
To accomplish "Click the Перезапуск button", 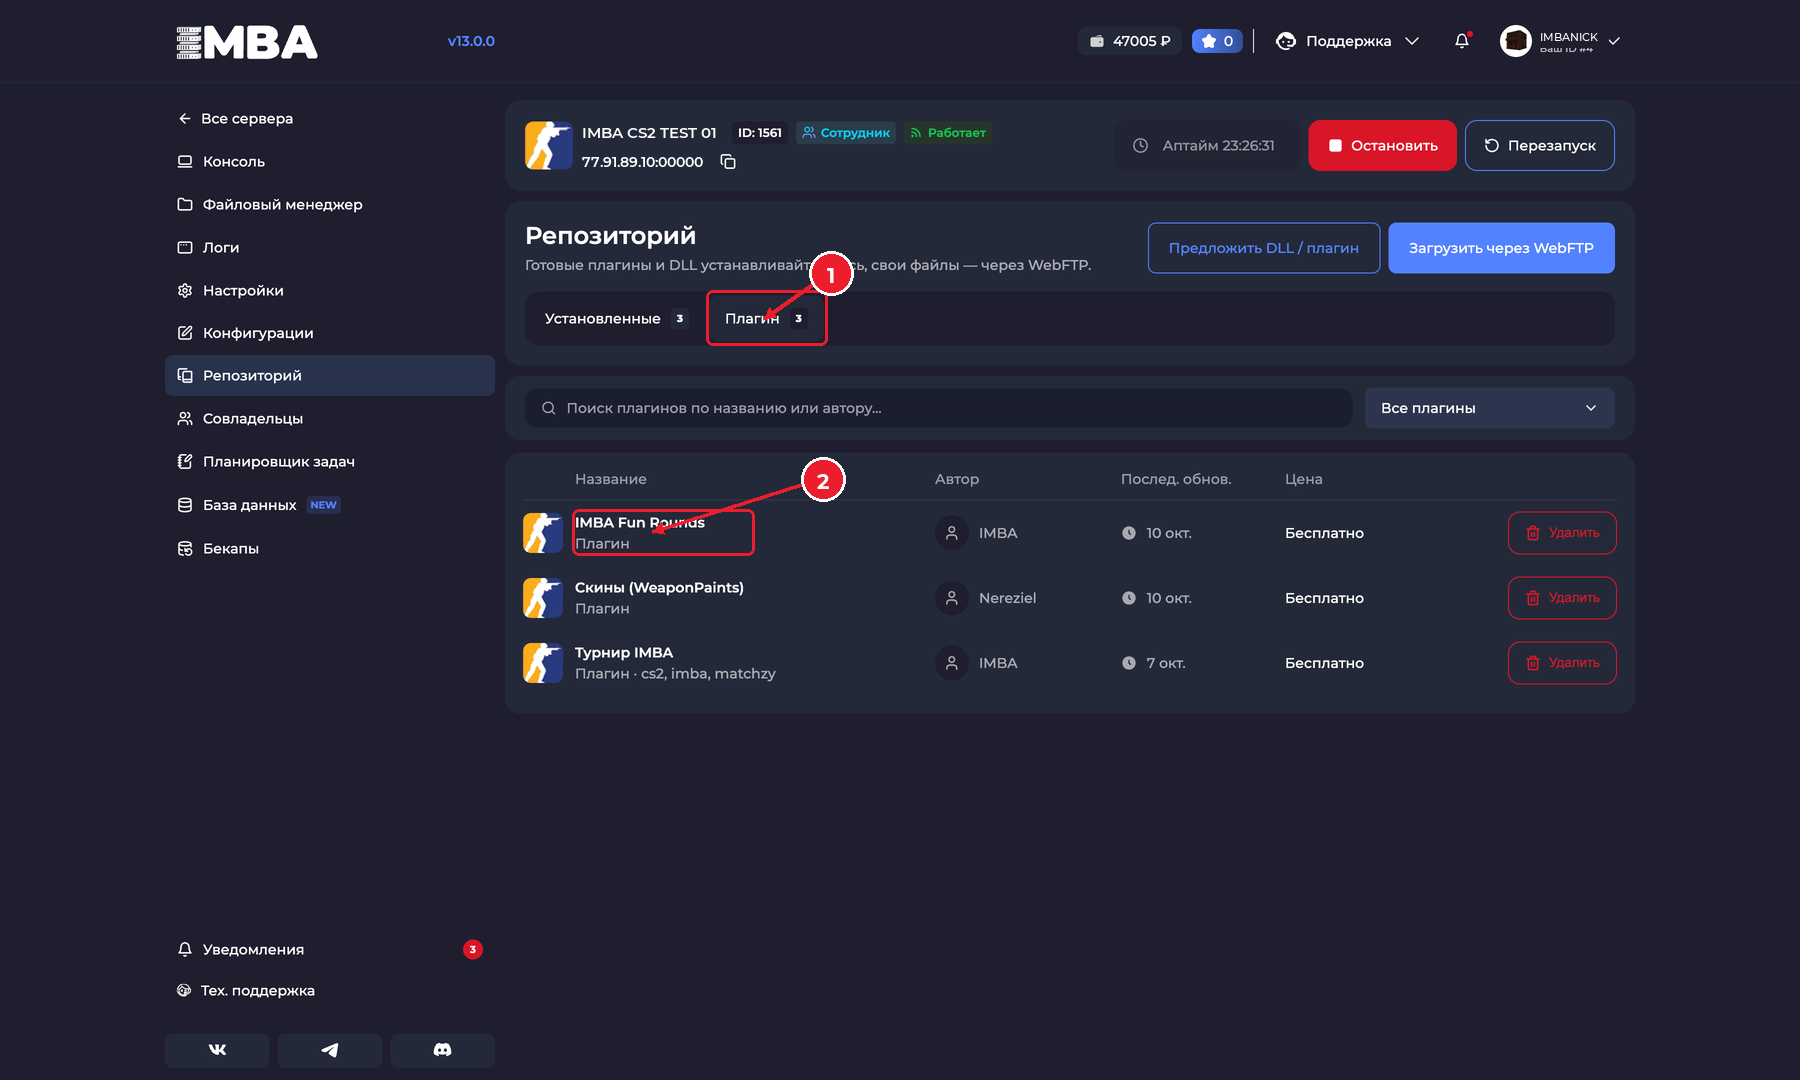I will [x=1539, y=146].
